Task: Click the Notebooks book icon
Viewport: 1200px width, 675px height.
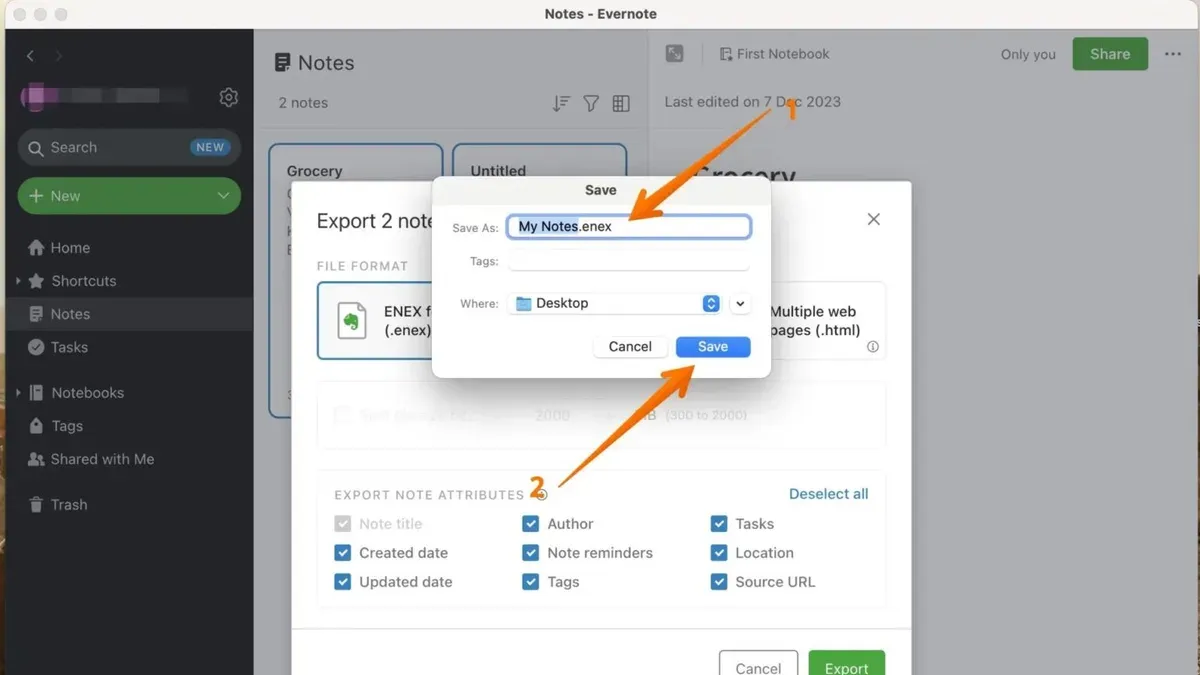Action: point(36,393)
